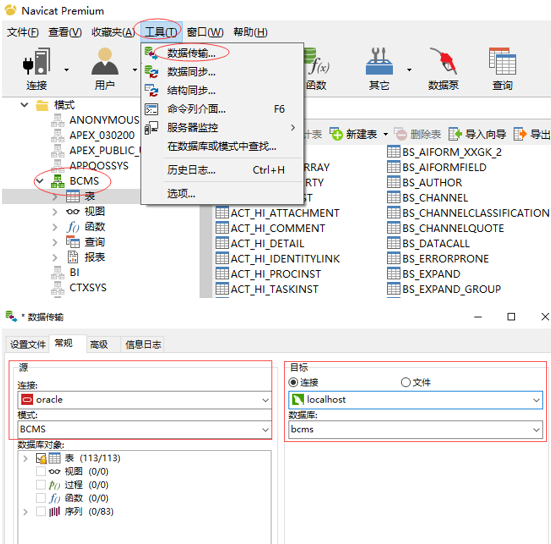Click the 函数 tree node icon
Viewport: 551px width, 544px height.
click(73, 227)
